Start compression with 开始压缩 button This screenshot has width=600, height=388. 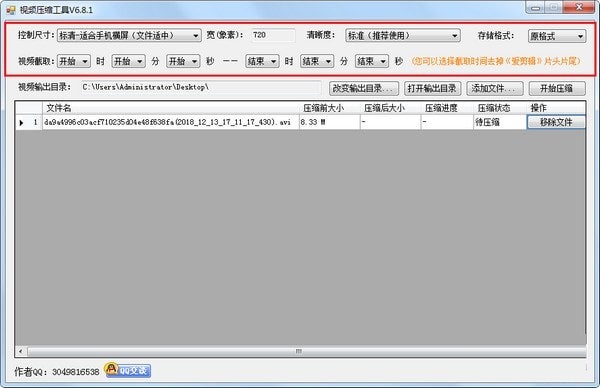pos(557,88)
